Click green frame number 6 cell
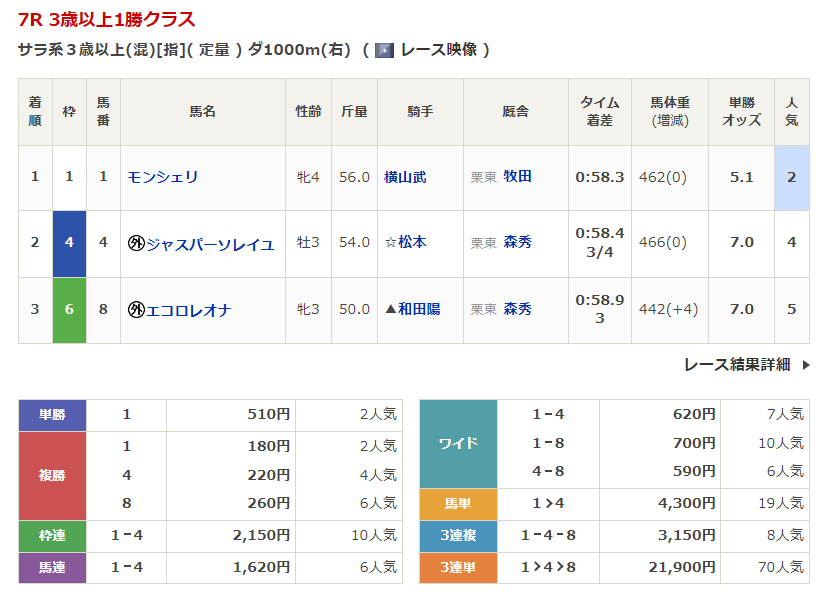This screenshot has height=595, width=826. point(69,310)
